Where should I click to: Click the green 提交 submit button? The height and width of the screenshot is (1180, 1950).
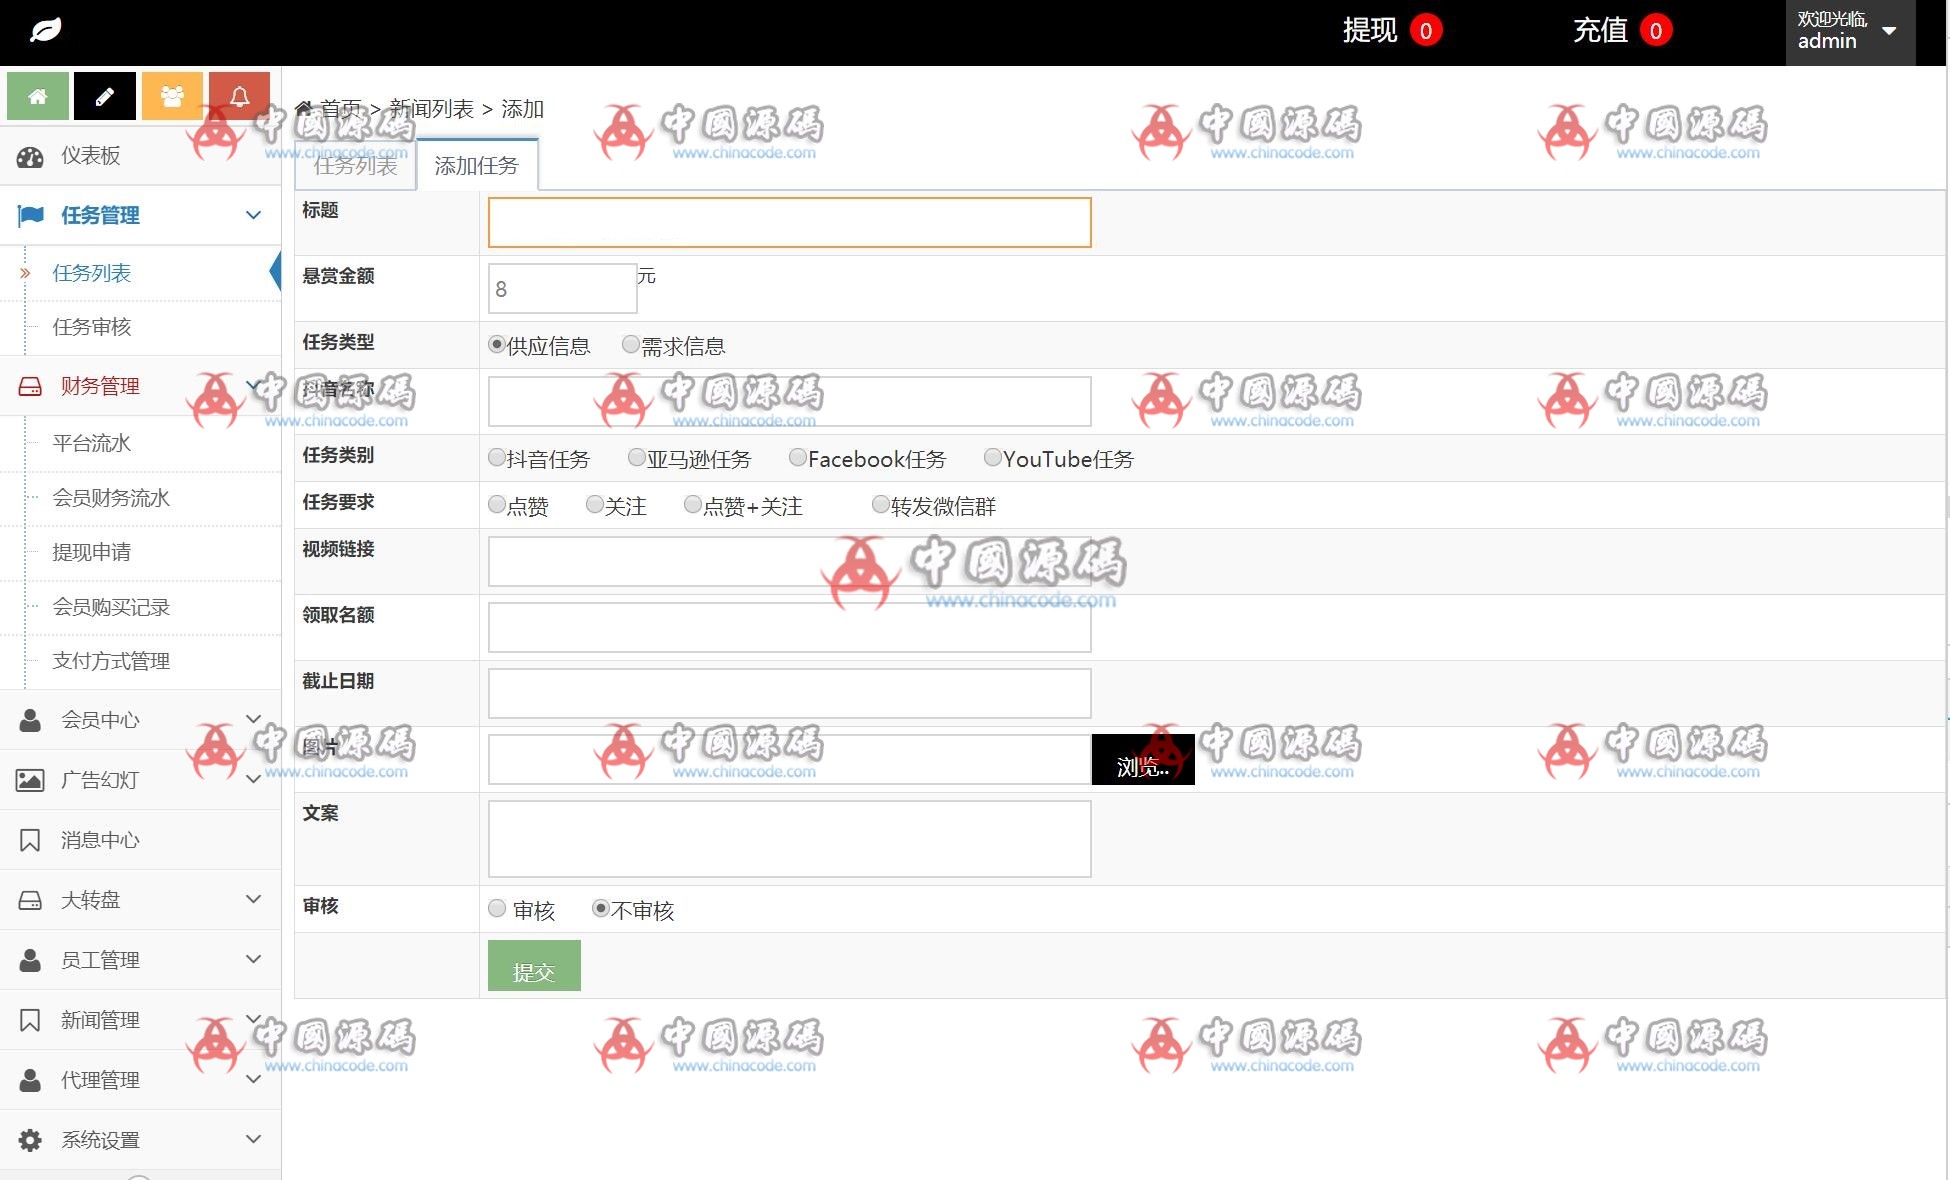[534, 966]
